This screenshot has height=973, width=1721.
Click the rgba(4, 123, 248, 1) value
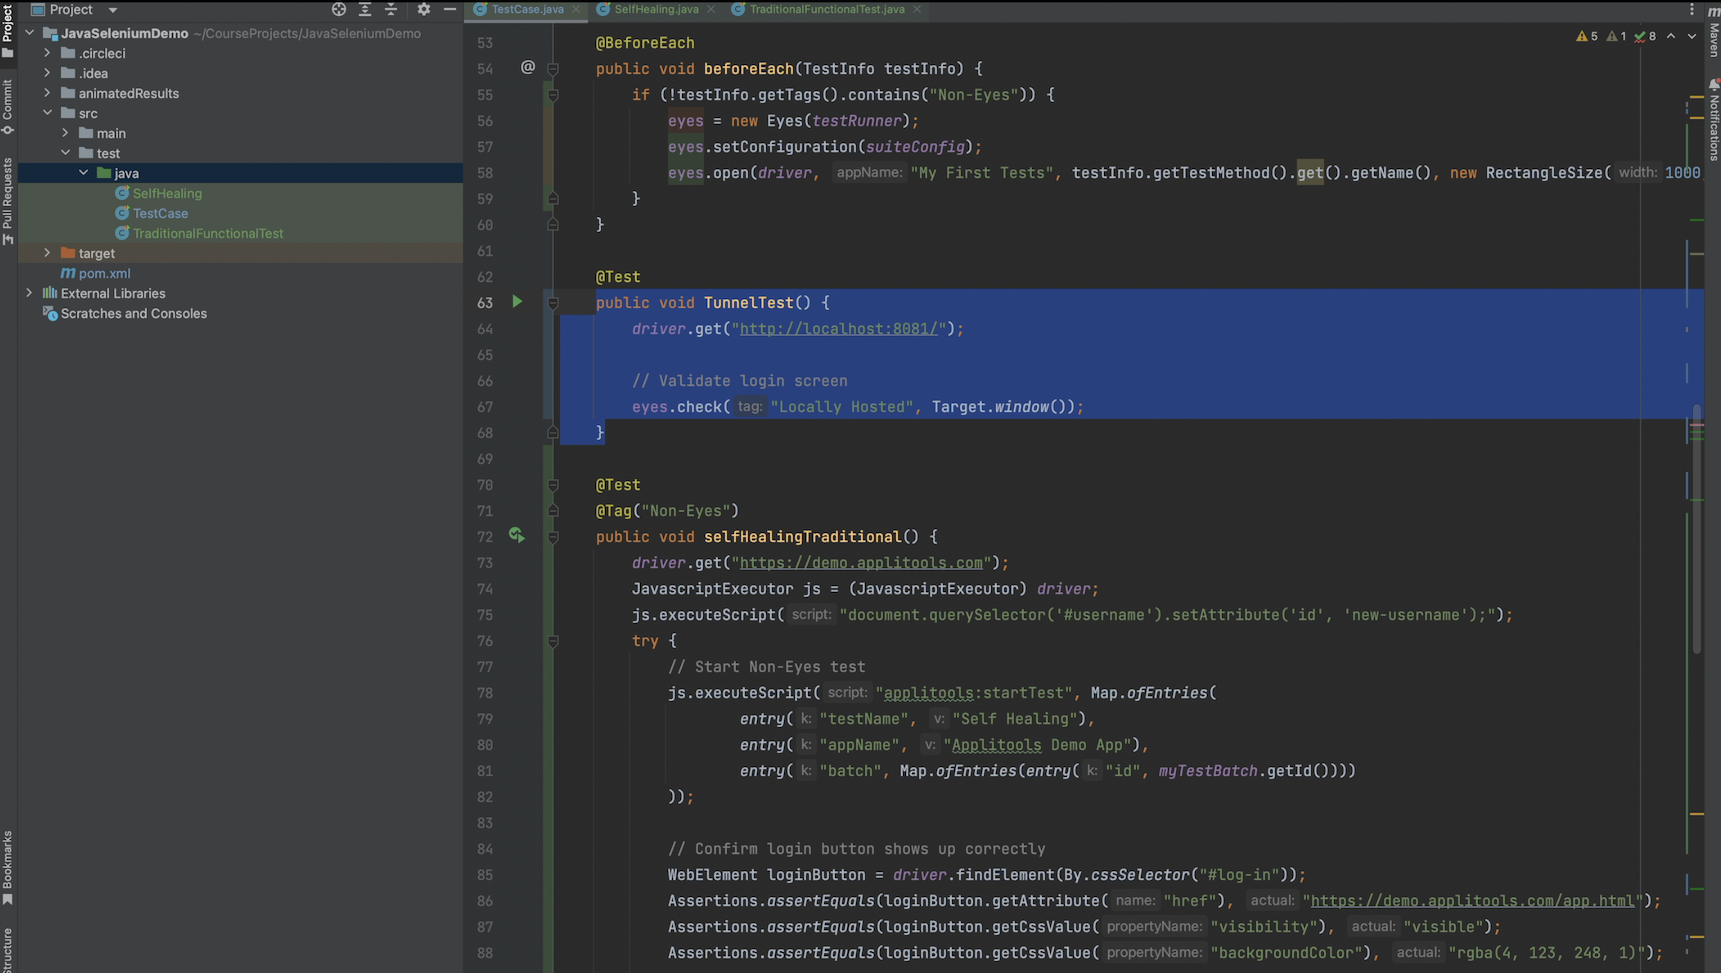[x=1547, y=953]
